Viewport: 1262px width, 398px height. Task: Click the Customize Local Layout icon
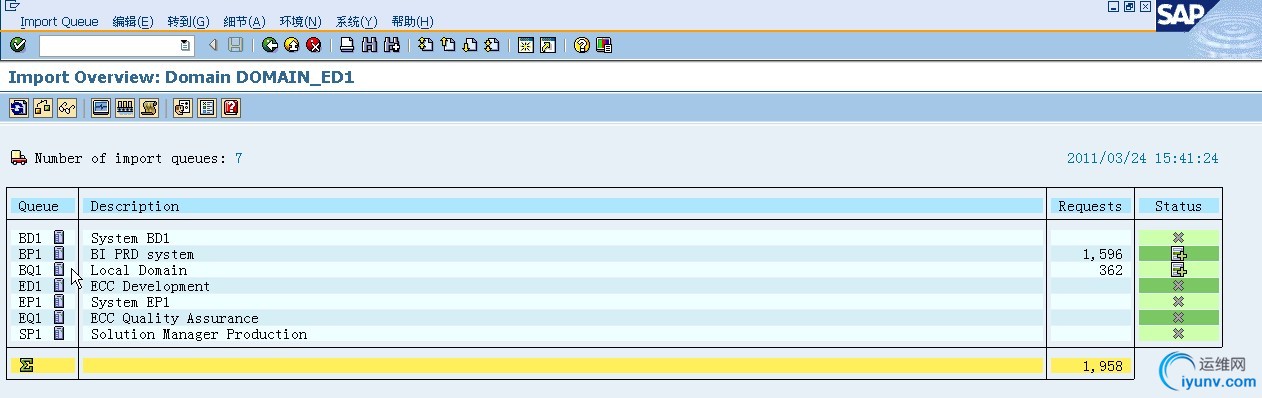[x=603, y=45]
